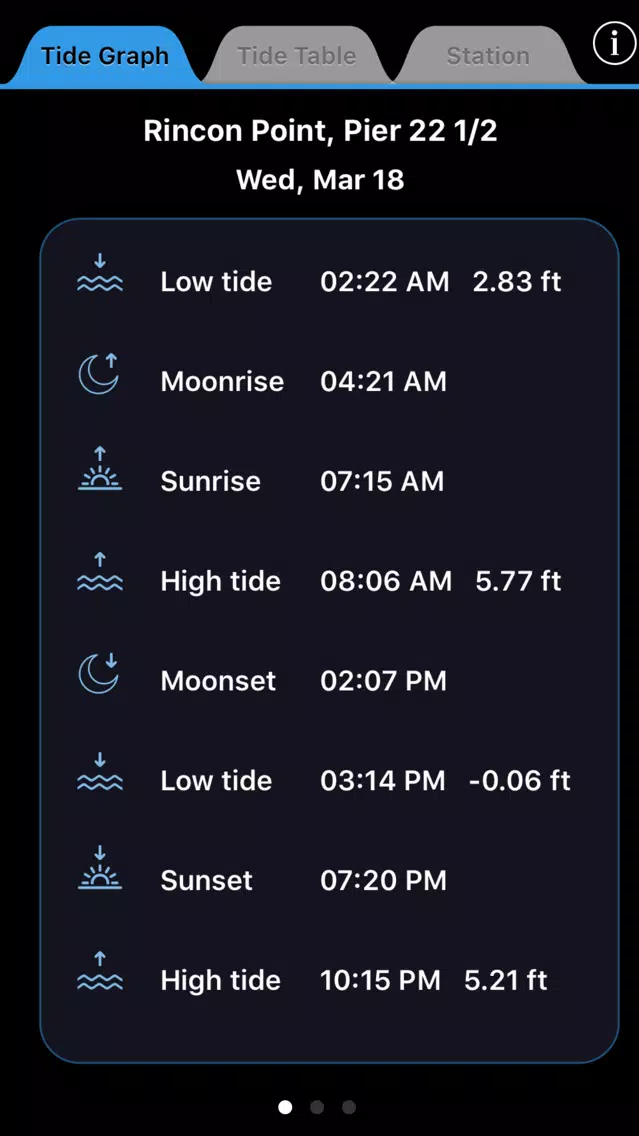
Task: Open the info button in top corner
Action: coord(614,44)
